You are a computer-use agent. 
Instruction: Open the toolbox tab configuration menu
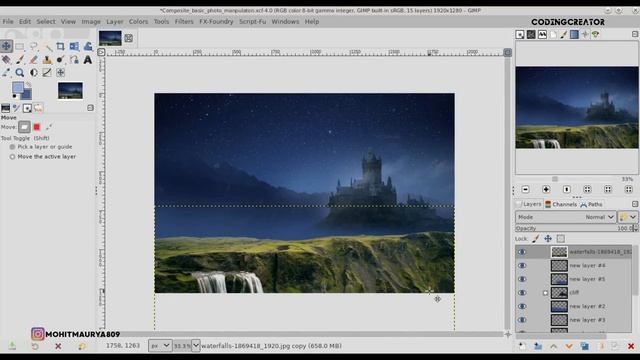[x=90, y=108]
